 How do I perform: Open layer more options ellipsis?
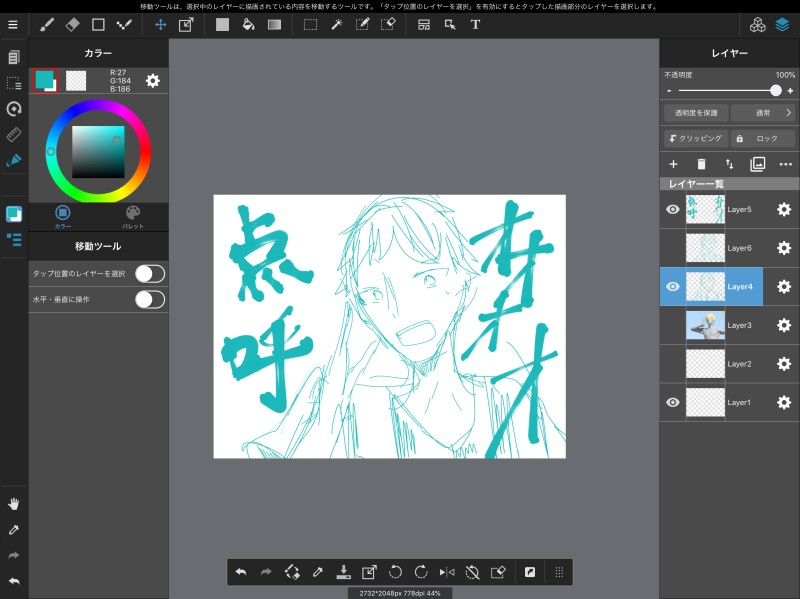(786, 164)
